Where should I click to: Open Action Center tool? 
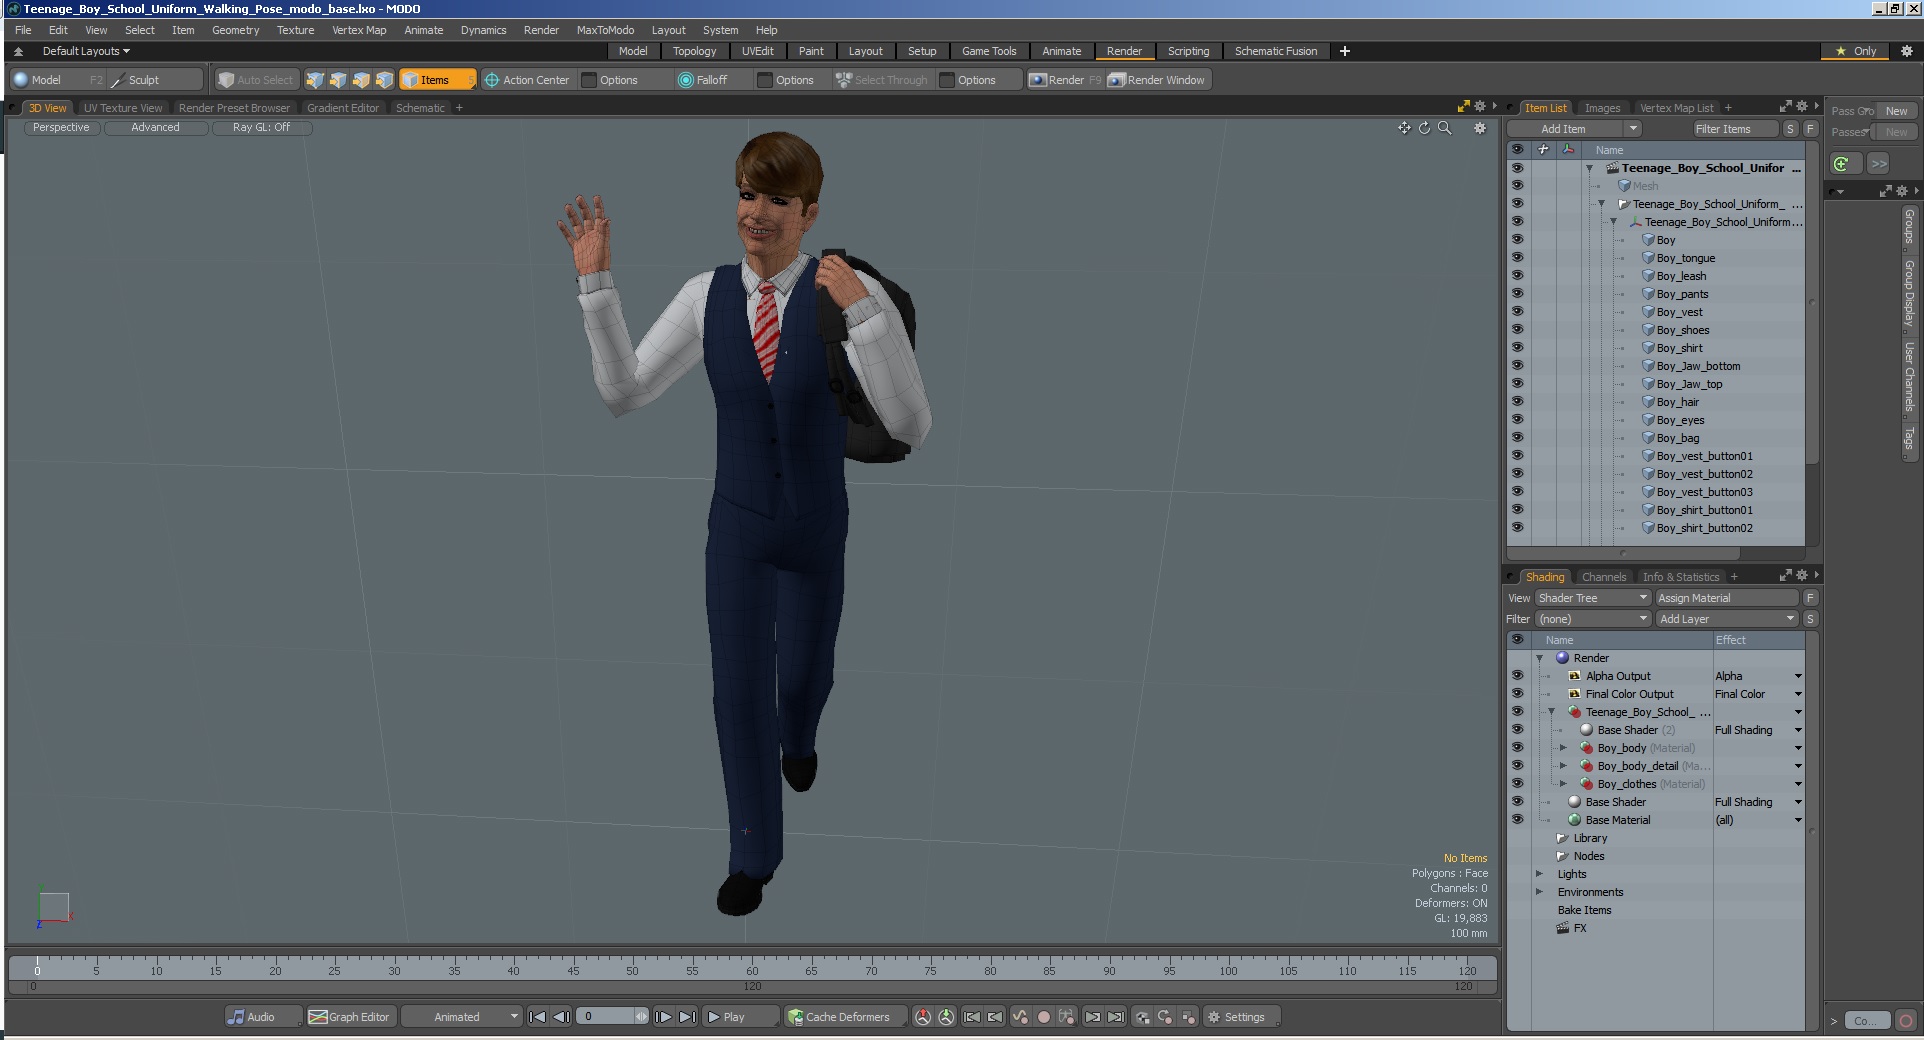pyautogui.click(x=527, y=80)
